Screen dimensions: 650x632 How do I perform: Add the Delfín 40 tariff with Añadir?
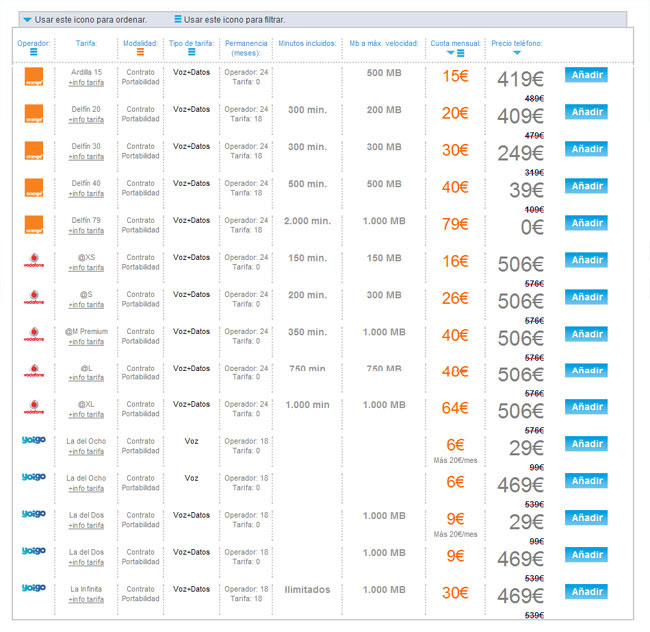click(586, 186)
